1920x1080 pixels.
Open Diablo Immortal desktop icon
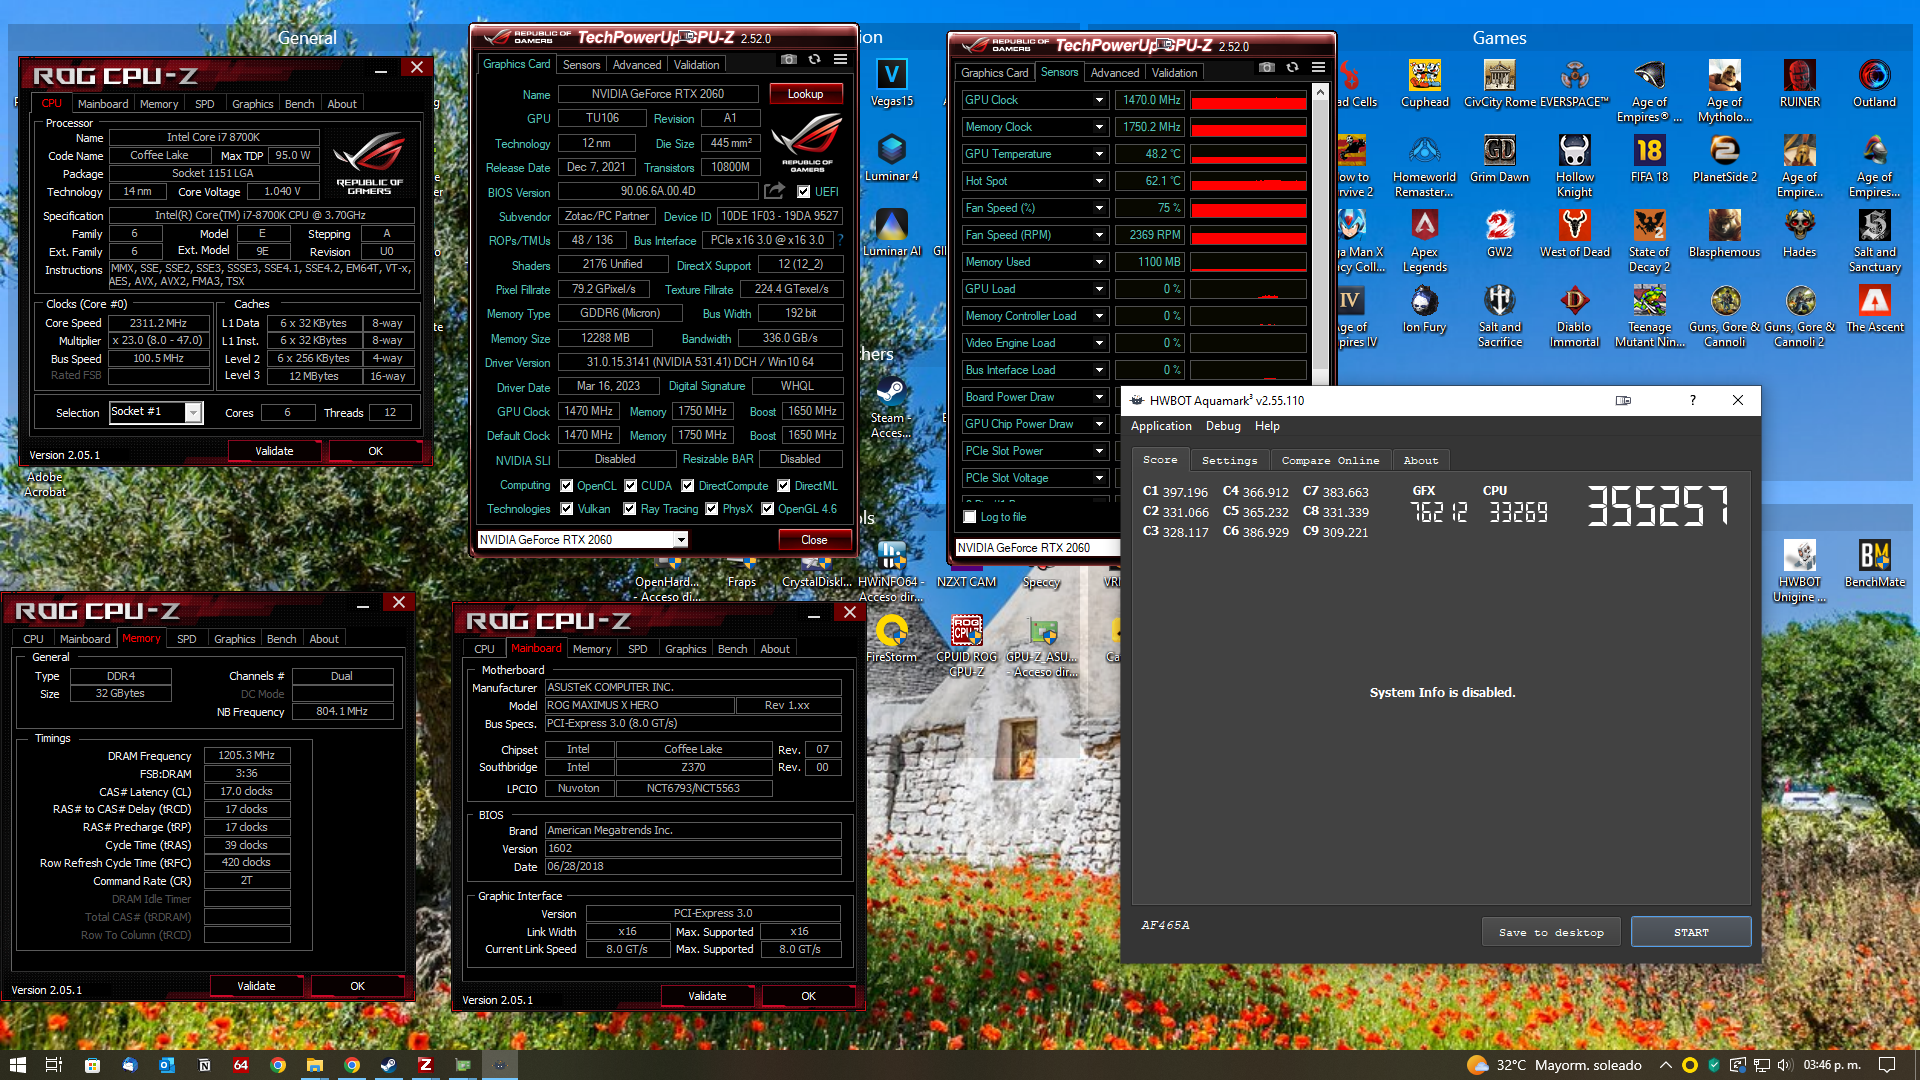click(1574, 316)
